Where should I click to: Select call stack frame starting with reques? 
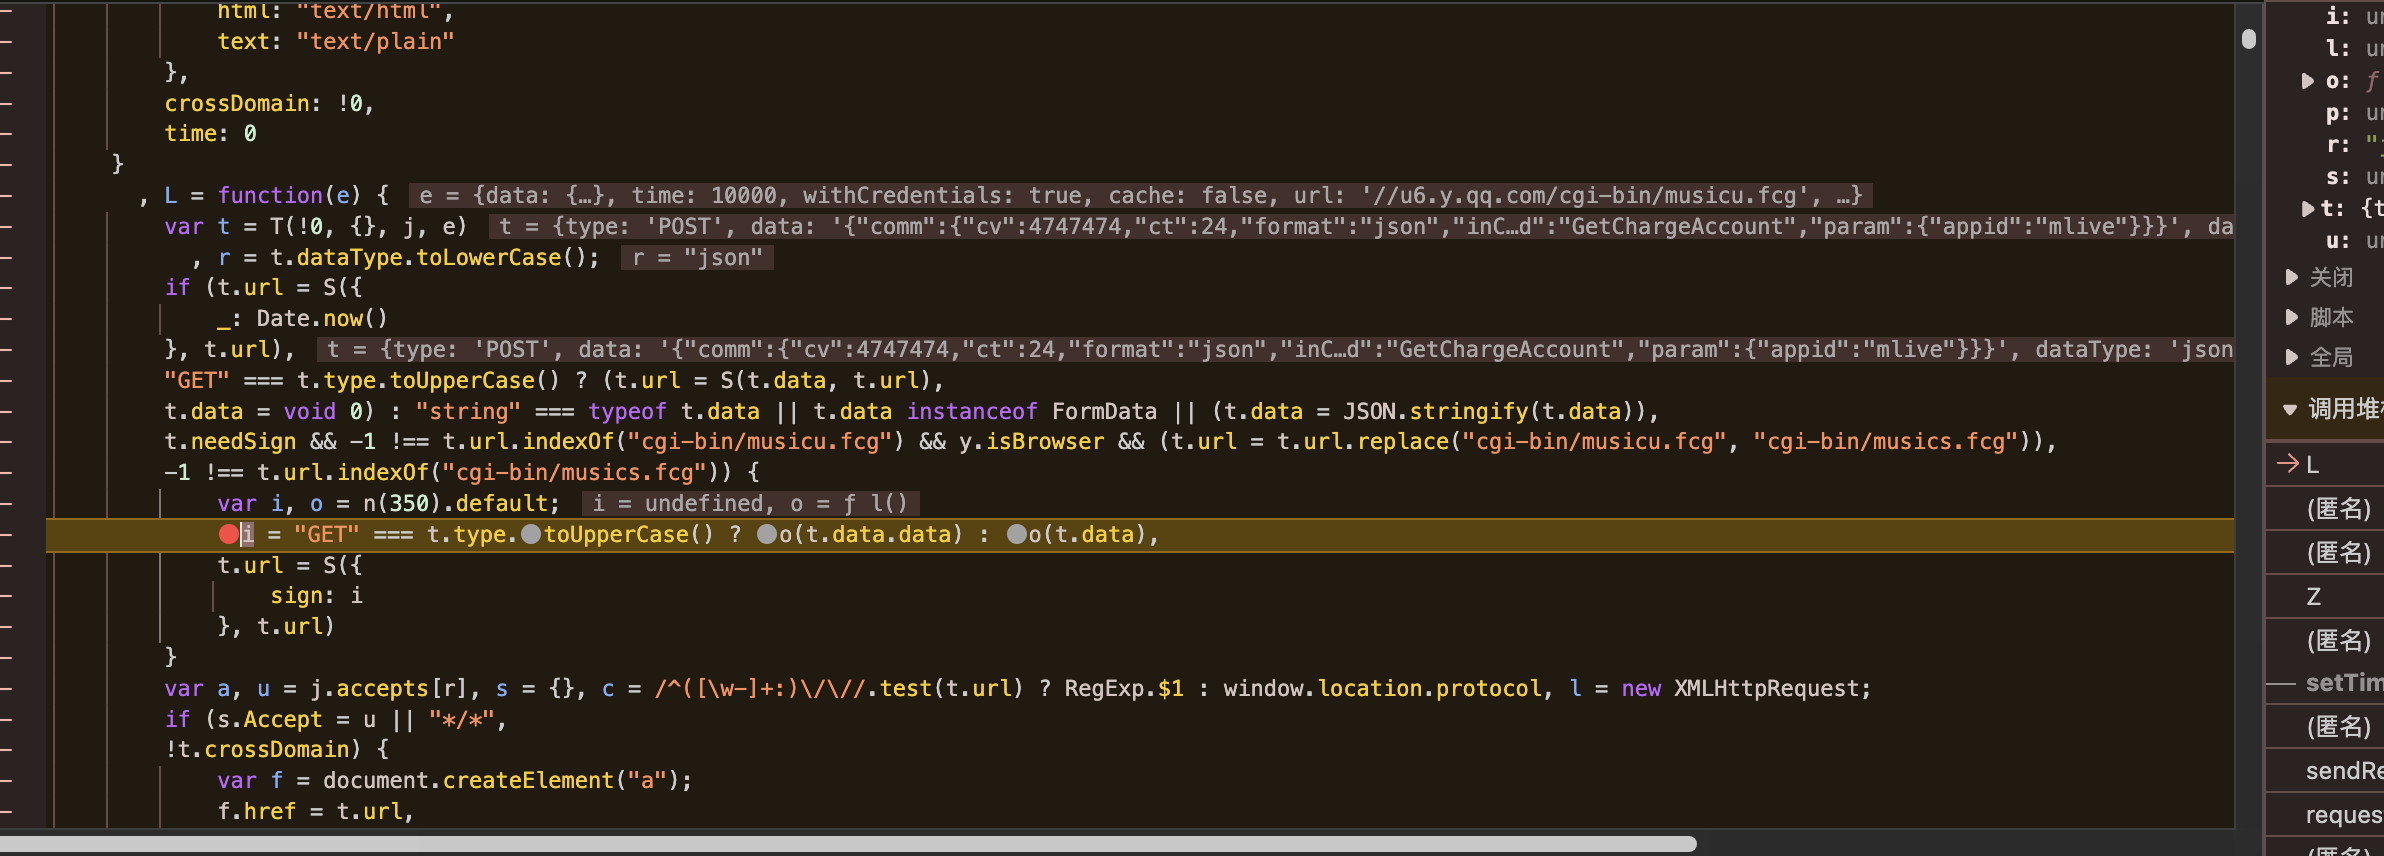point(2325,815)
